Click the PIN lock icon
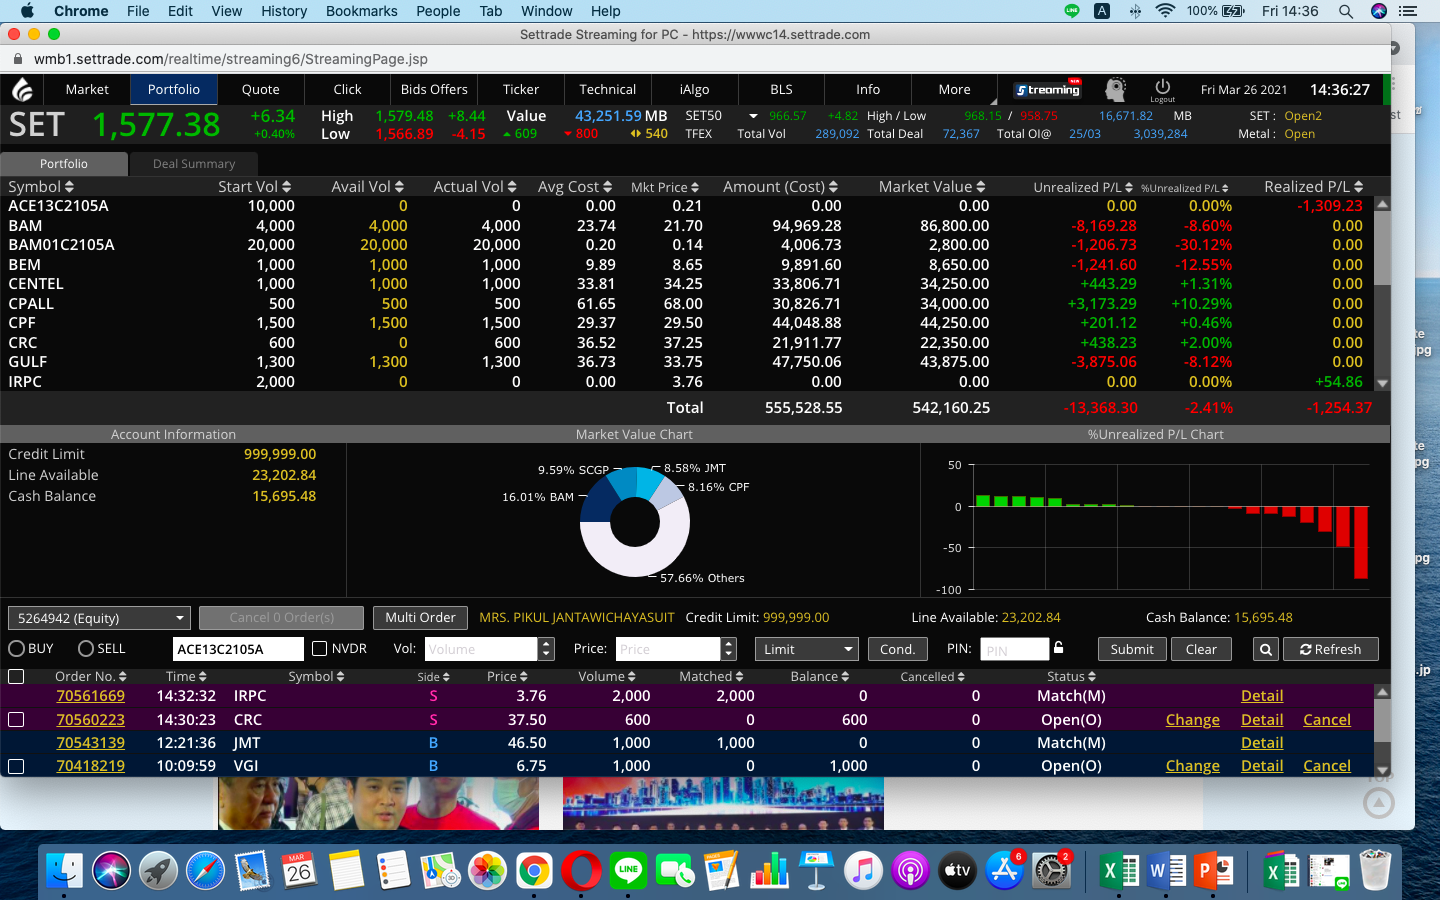 pyautogui.click(x=1059, y=648)
